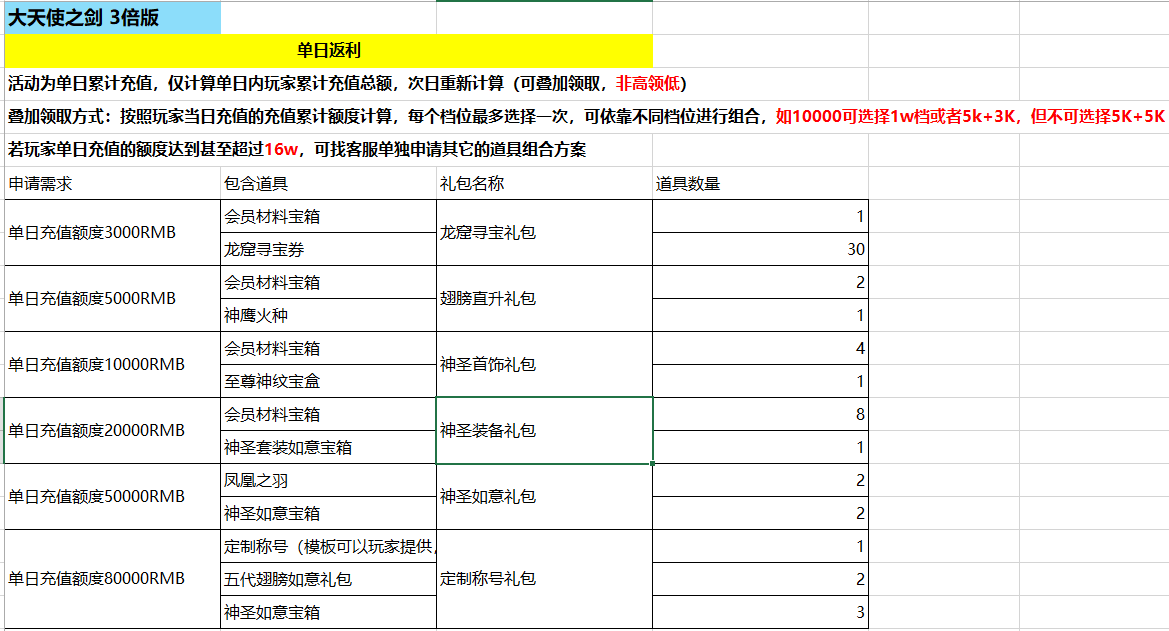
Task: Select 神圣如意宝箱 cell below 凤凰之羽
Action: coord(329,513)
